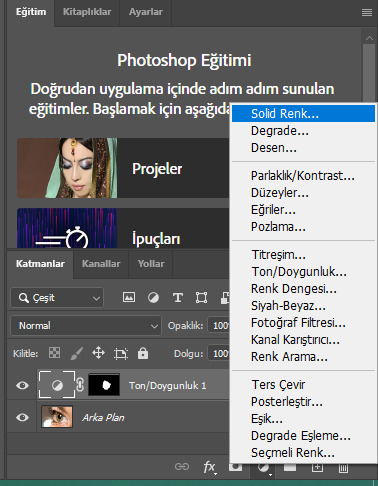This screenshot has width=378, height=486.
Task: Add a layer mask icon
Action: coord(235,467)
